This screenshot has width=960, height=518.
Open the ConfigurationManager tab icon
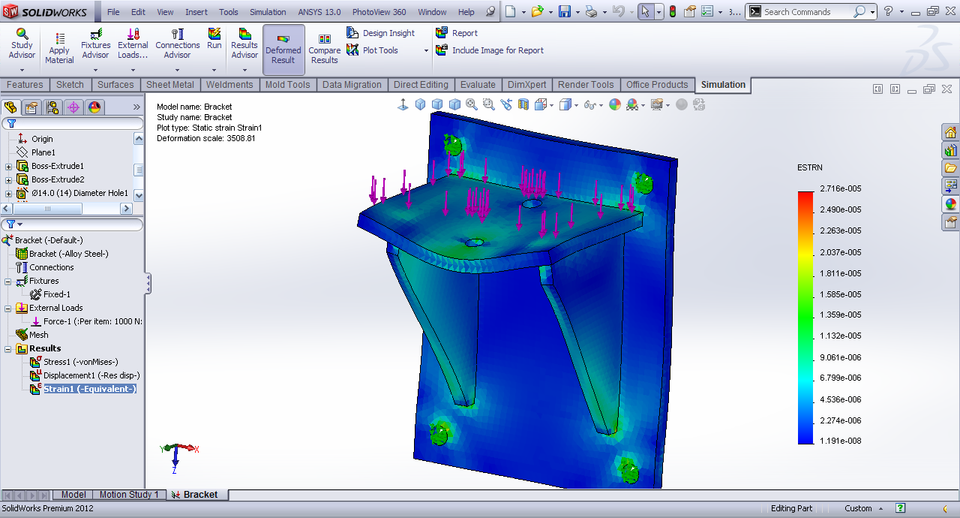coord(53,108)
